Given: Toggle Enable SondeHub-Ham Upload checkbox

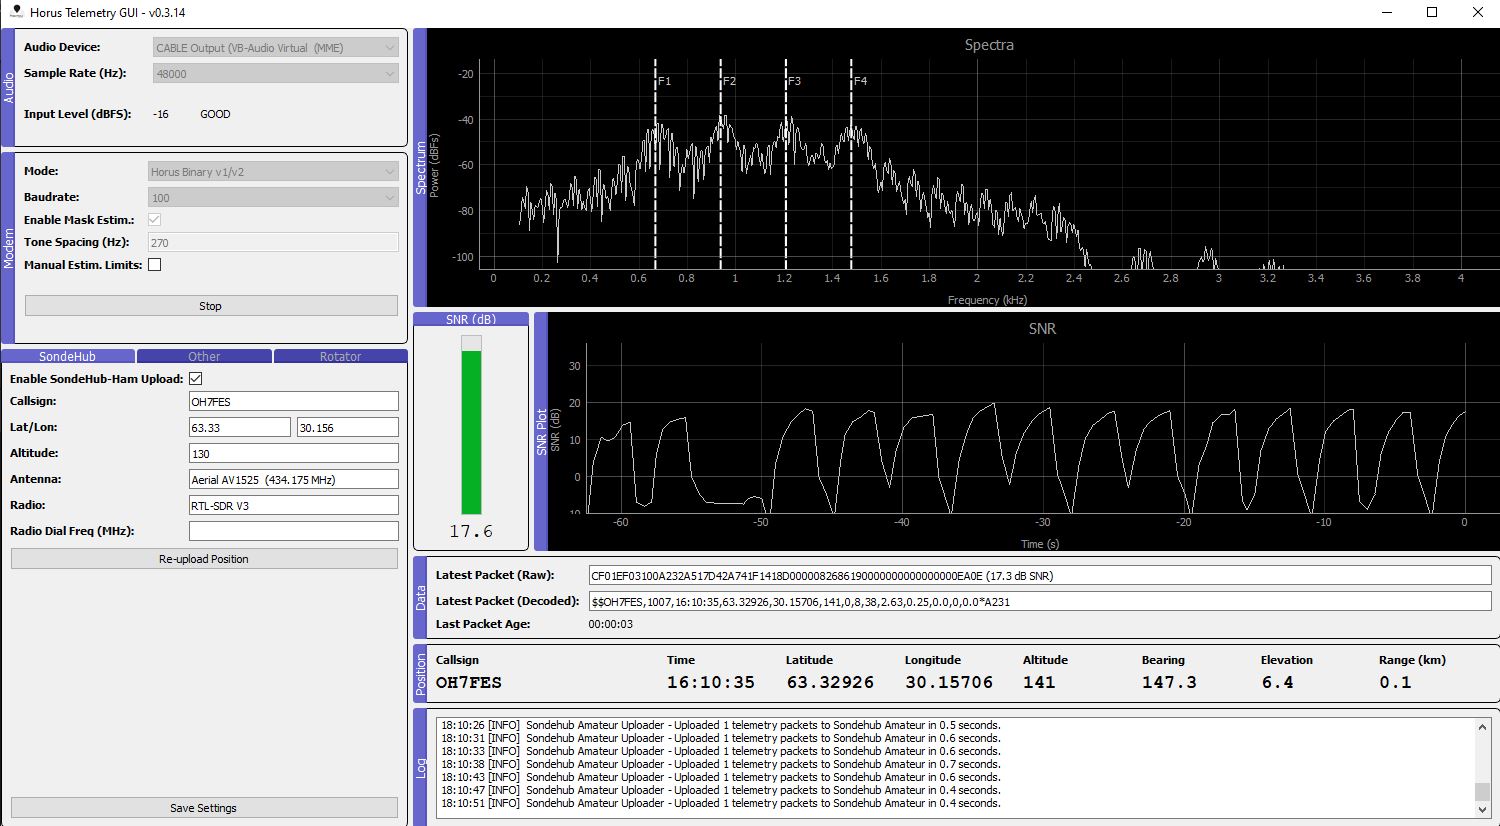Looking at the screenshot, I should pos(196,379).
